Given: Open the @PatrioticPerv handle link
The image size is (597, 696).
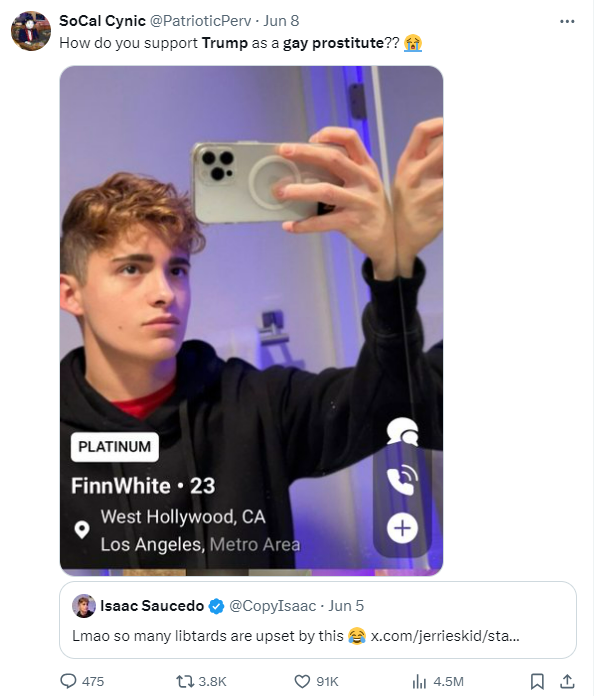Looking at the screenshot, I should coord(200,20).
